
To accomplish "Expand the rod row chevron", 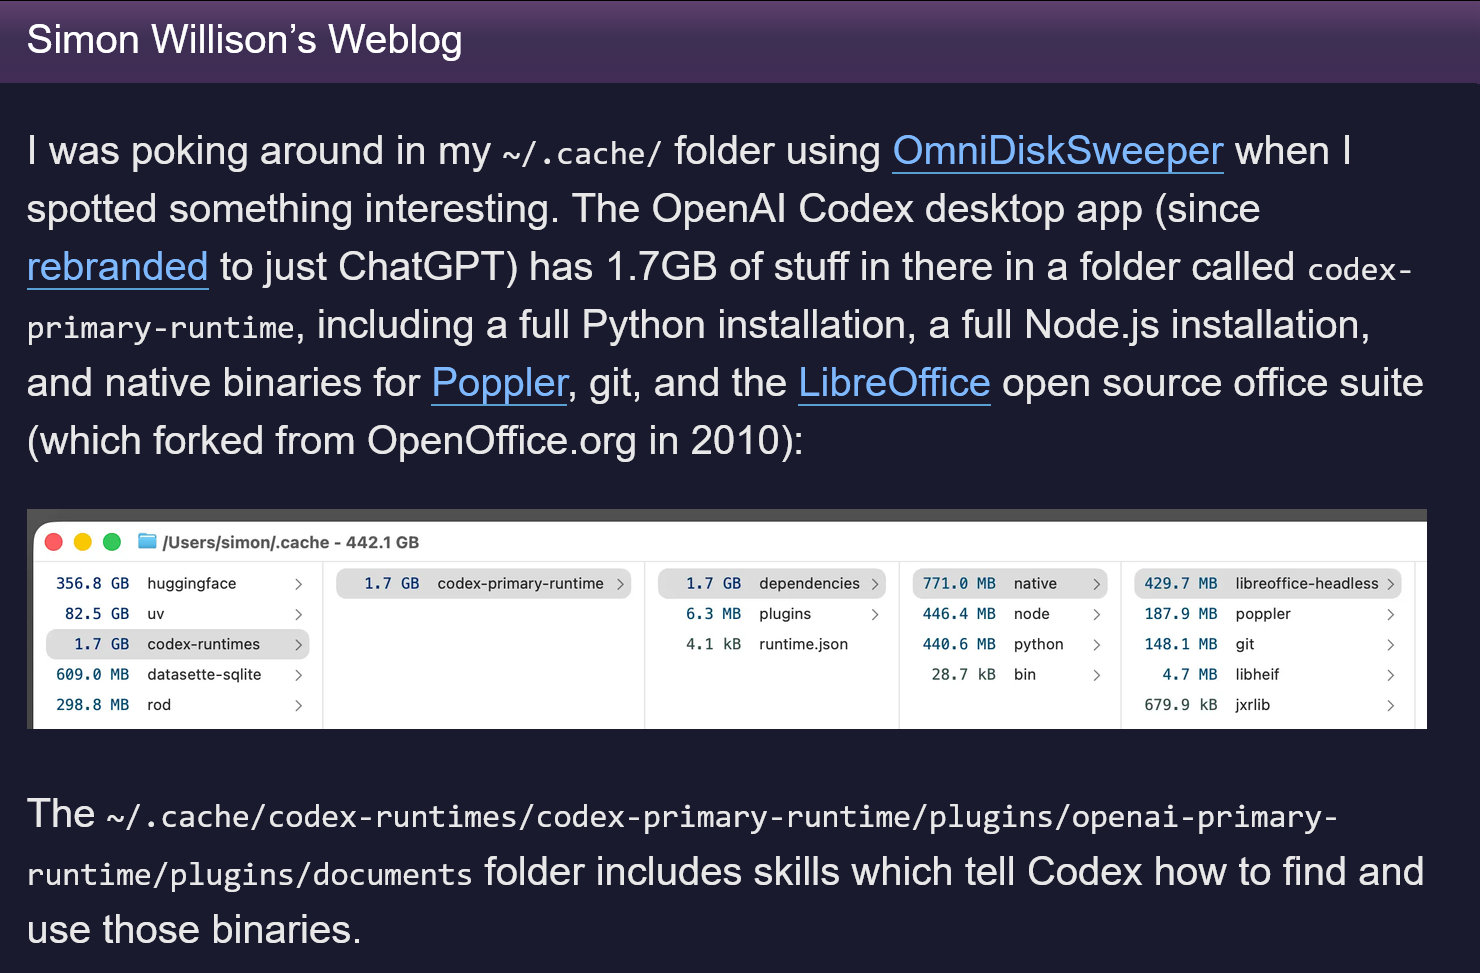I will click(x=298, y=705).
